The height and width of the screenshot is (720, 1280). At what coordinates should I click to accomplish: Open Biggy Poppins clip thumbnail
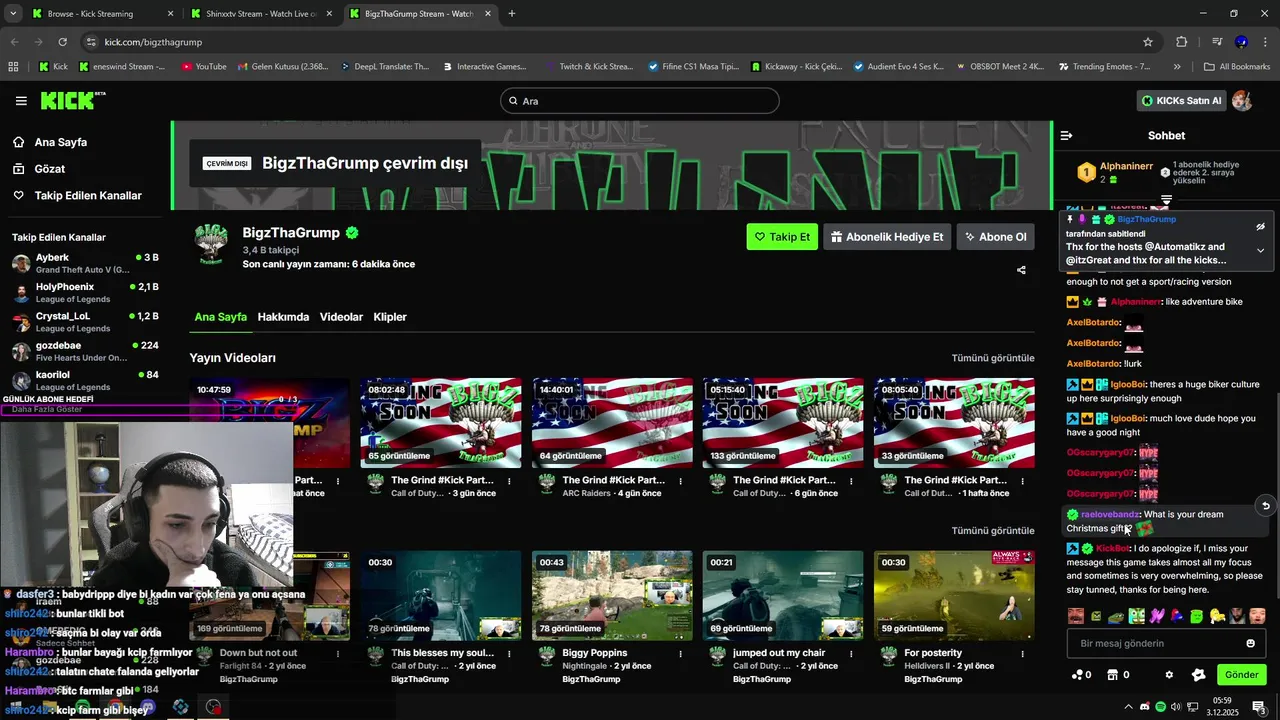pyautogui.click(x=612, y=596)
